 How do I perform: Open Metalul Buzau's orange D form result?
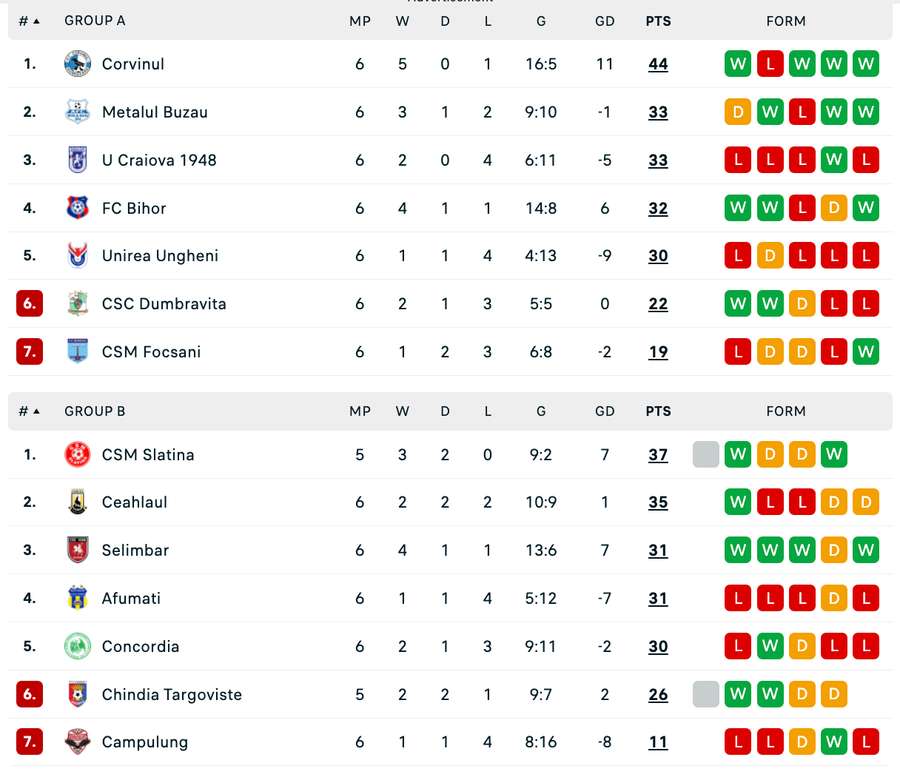pyautogui.click(x=738, y=112)
